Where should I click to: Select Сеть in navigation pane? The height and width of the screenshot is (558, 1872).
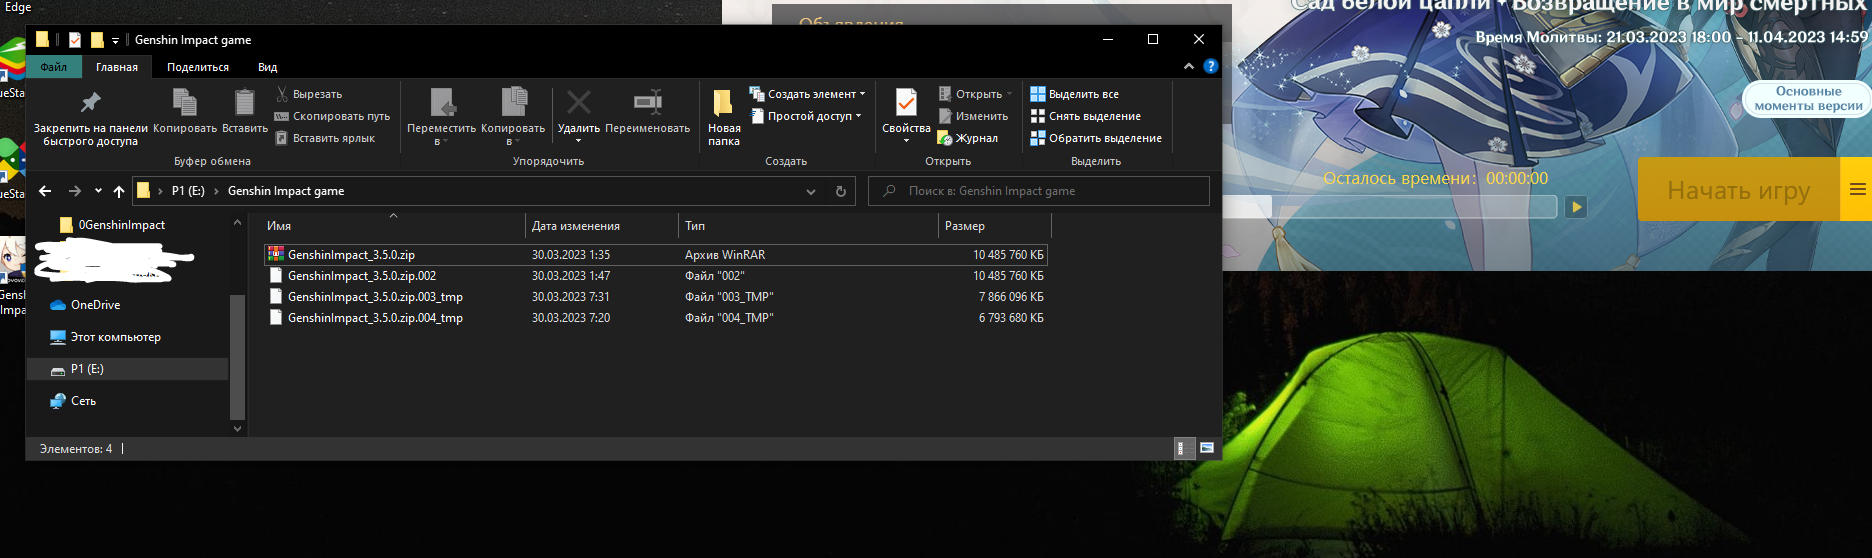point(83,401)
